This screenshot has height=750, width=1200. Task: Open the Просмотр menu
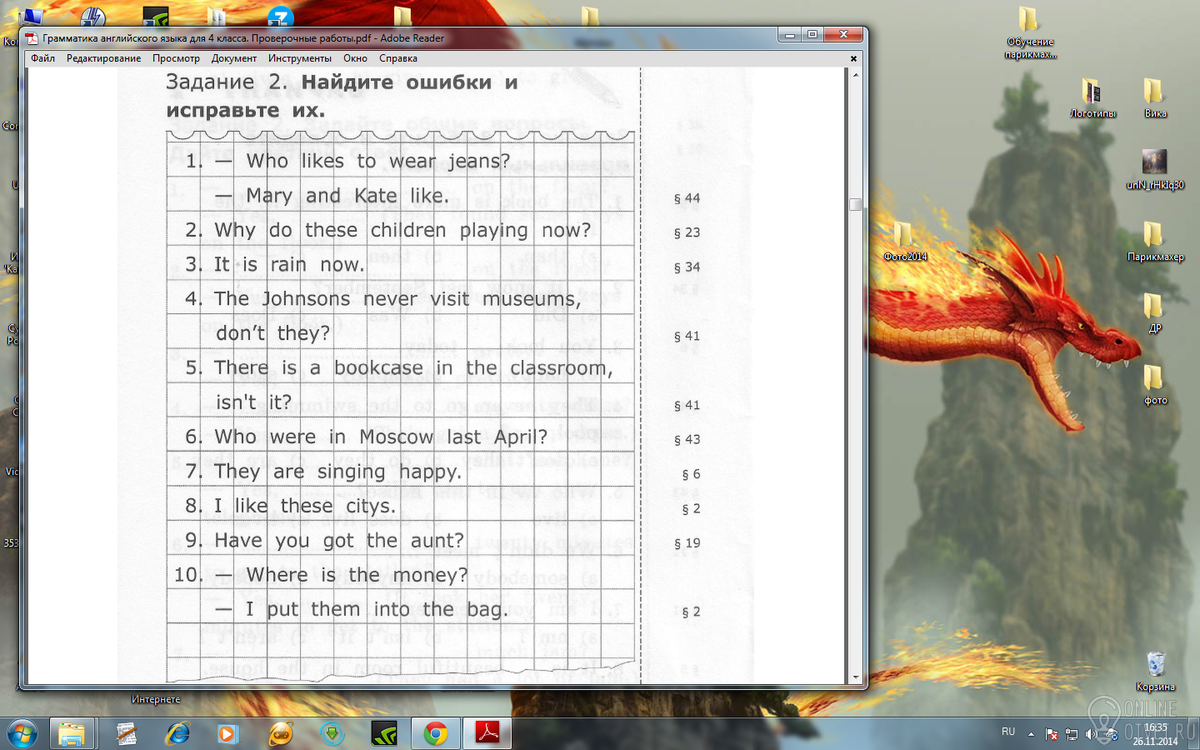pos(176,58)
